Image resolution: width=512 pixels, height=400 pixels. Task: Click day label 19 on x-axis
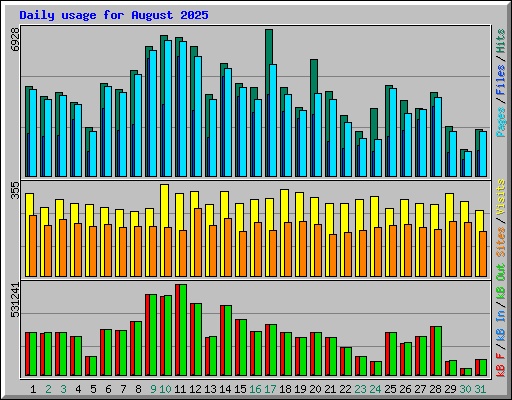point(300,389)
